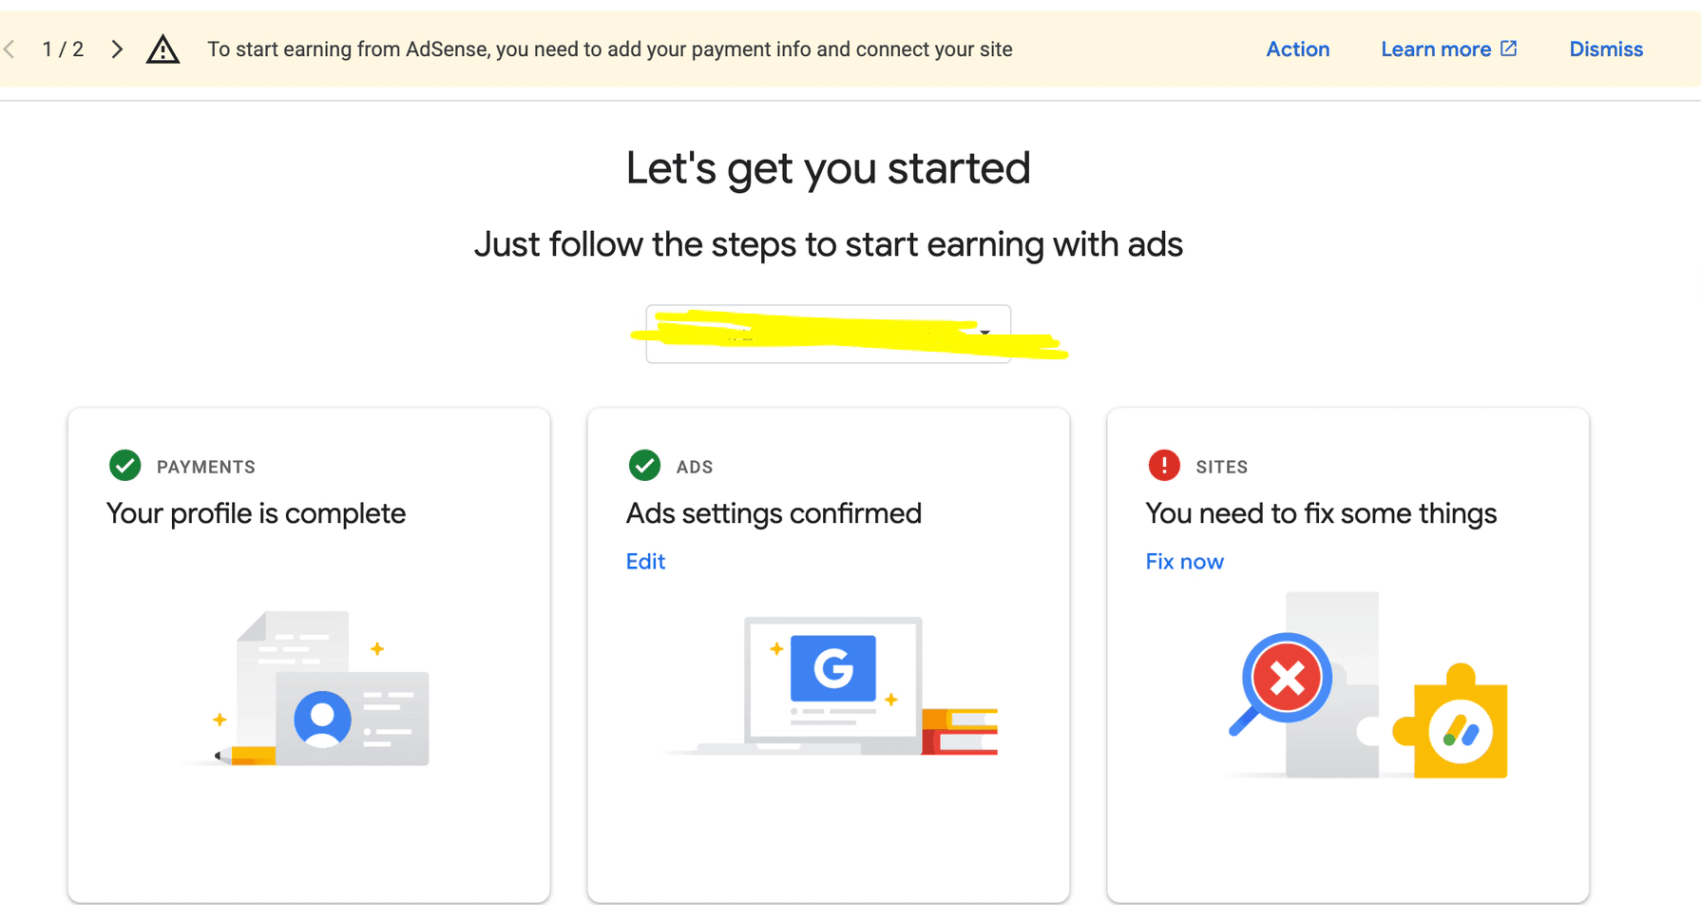Go to the next notification arrow
Viewport: 1701px width, 905px height.
117,49
